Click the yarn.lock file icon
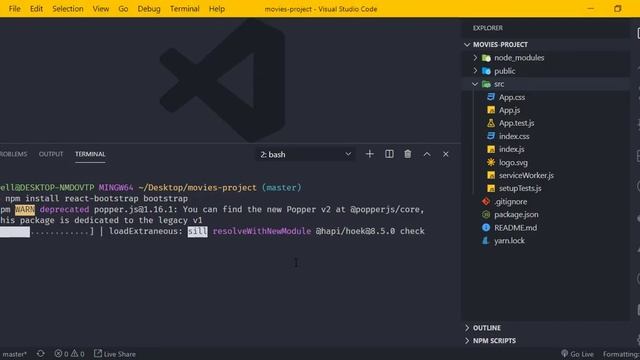Screen dimensions: 640x360 (x=486, y=241)
